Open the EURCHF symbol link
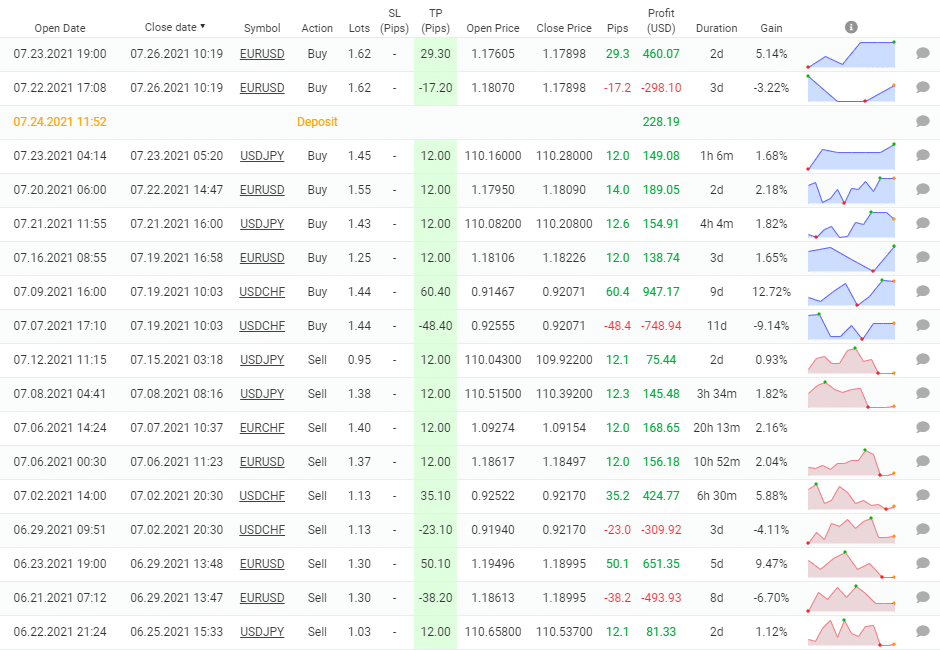The image size is (940, 650). click(x=262, y=427)
